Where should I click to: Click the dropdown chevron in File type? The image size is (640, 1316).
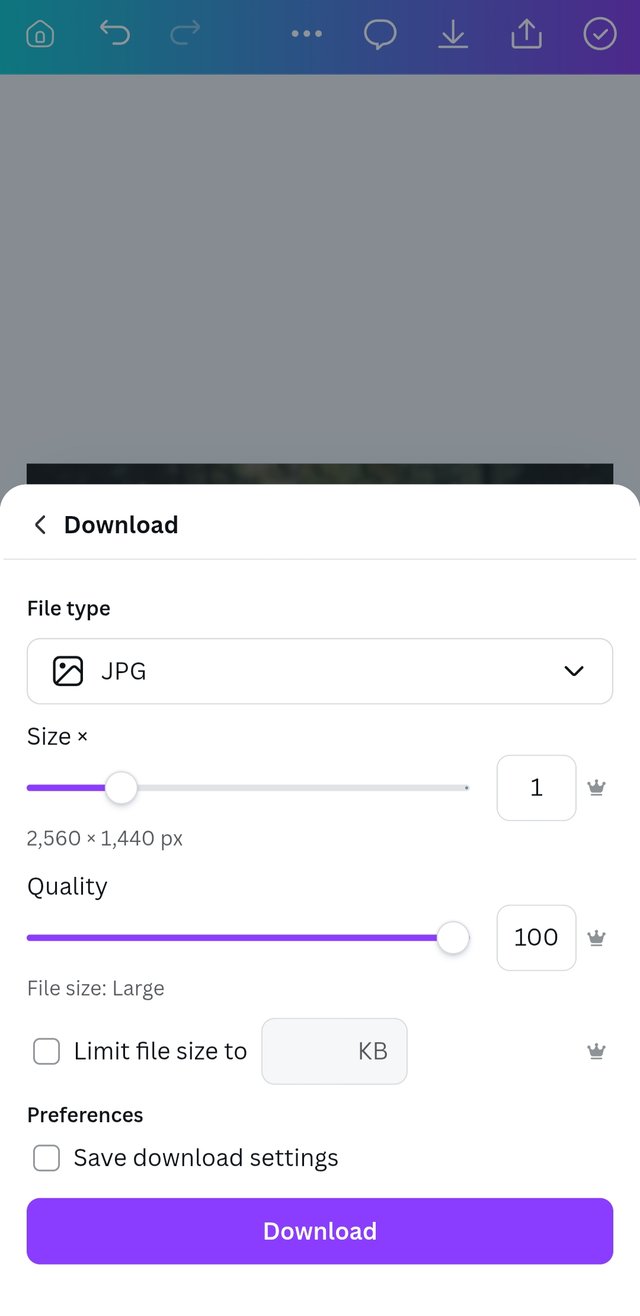[574, 671]
